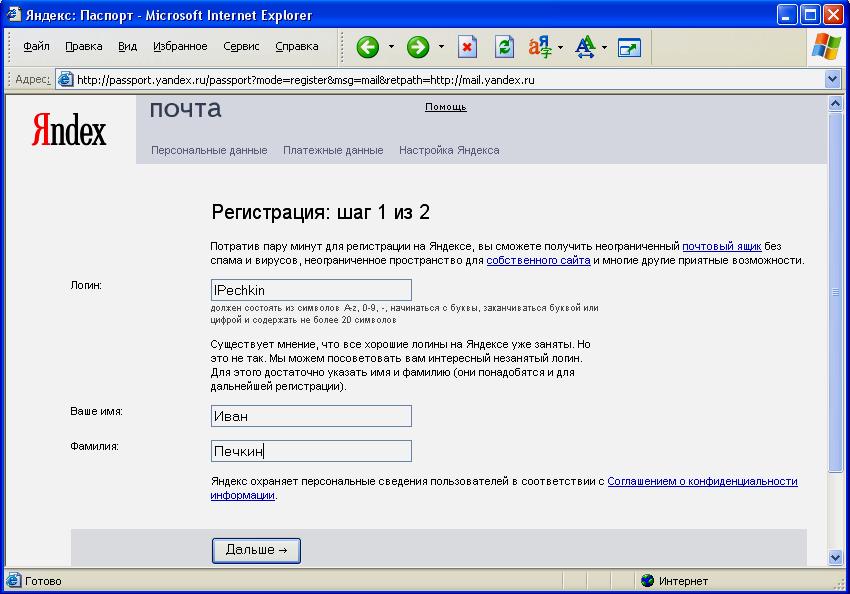
Task: Open the translate icon dropdown arrow
Action: click(x=561, y=47)
